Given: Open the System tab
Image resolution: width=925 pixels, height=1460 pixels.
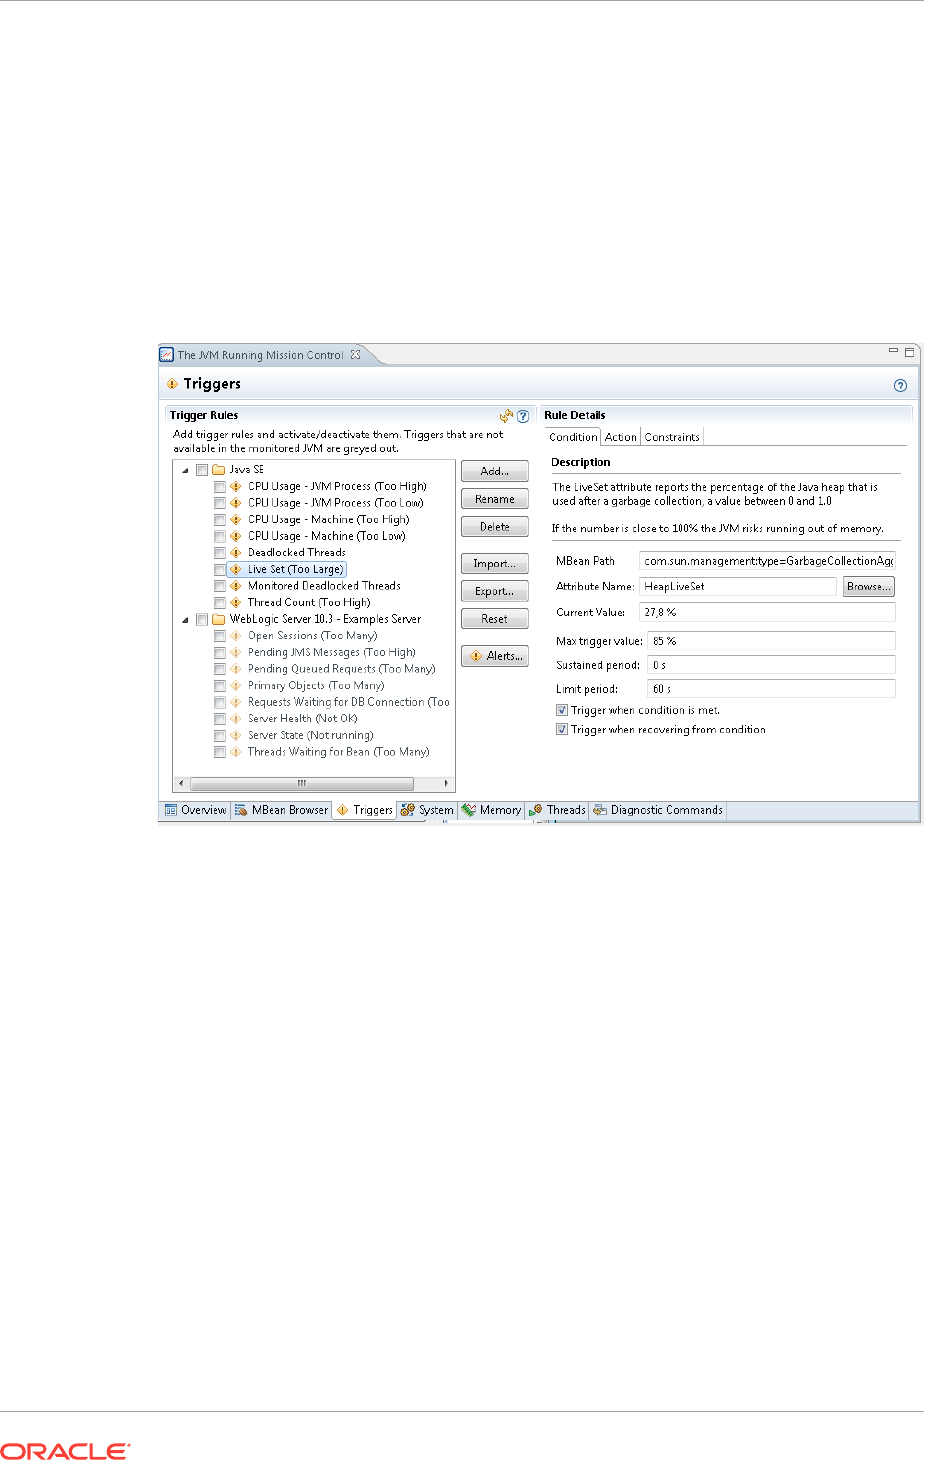Looking at the screenshot, I should tap(427, 810).
